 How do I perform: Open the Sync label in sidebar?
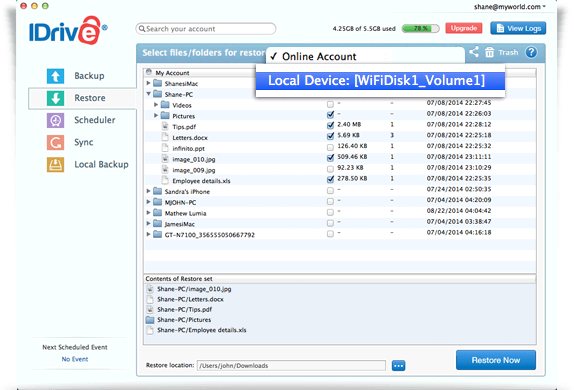(x=84, y=142)
